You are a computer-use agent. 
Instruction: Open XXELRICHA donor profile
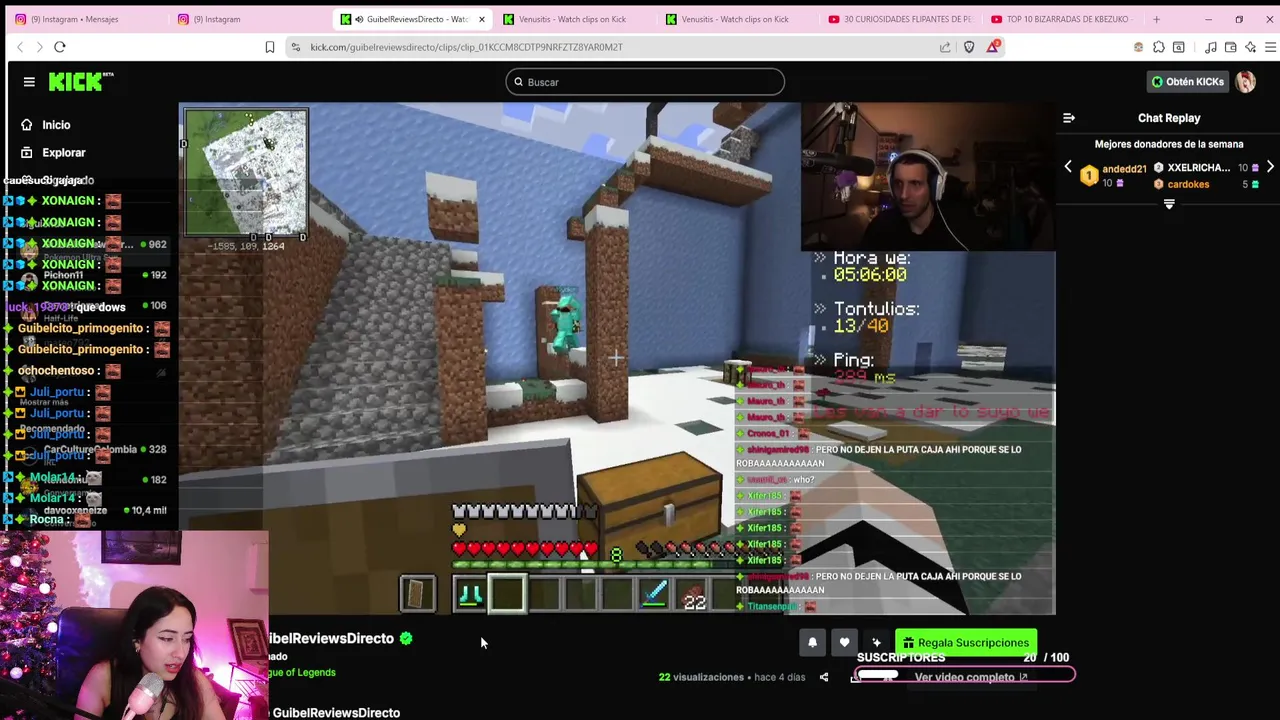(1198, 168)
